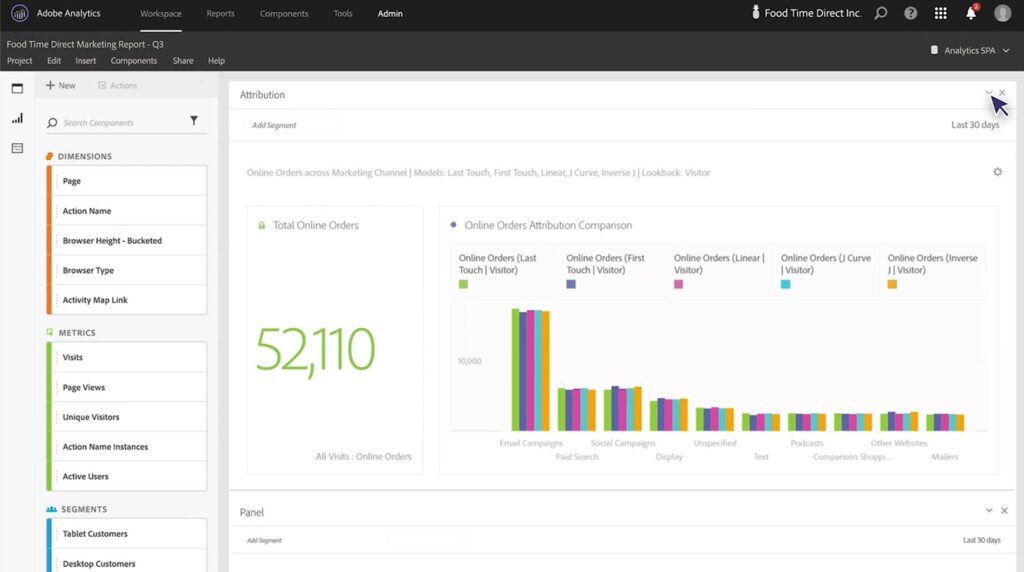Select the Visits metric

pos(127,357)
